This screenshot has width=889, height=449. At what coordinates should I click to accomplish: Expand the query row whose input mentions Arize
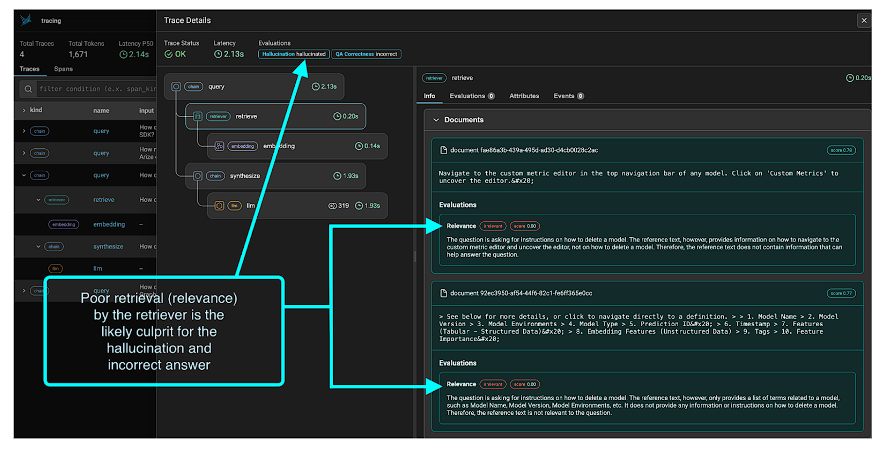coord(24,153)
